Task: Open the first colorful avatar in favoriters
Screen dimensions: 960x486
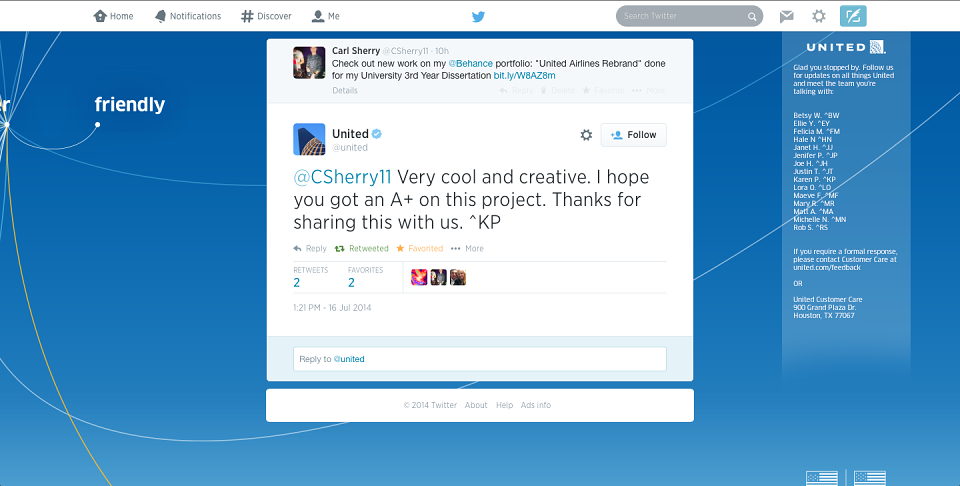Action: coord(419,277)
